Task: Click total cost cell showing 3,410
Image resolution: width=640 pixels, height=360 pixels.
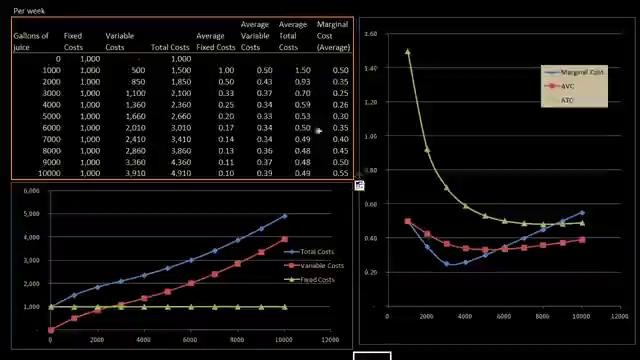Action: [181, 139]
